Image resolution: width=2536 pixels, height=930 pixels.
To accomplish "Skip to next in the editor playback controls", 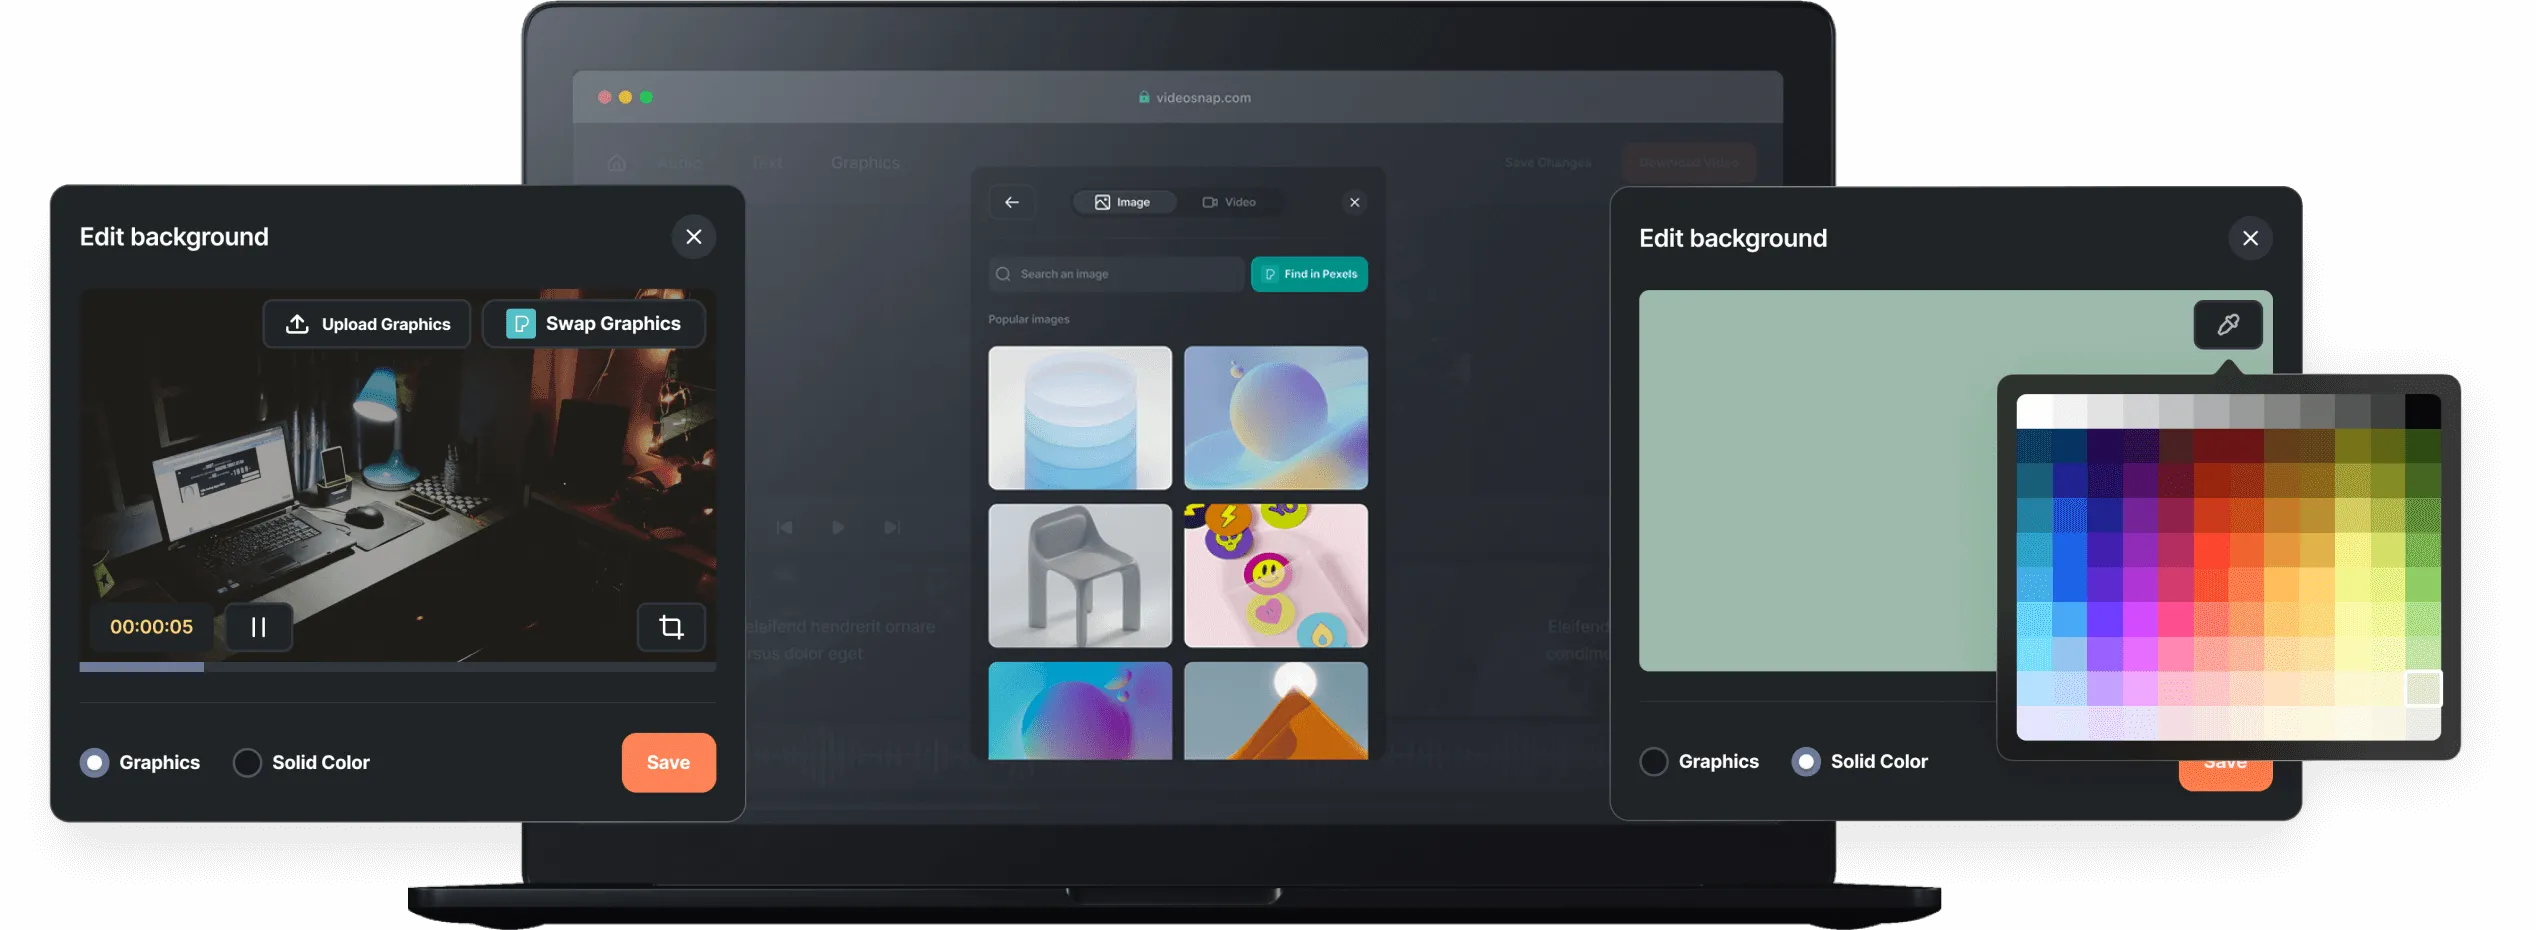I will click(892, 527).
